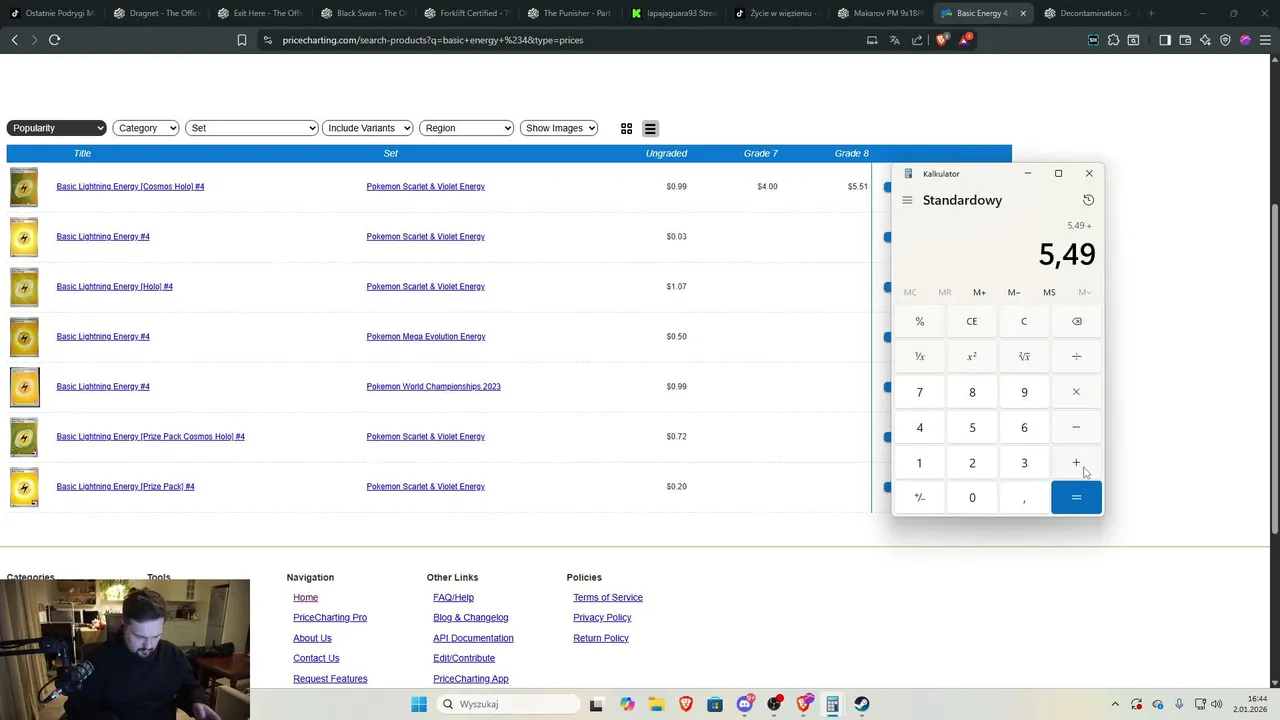Sort the table by Ungraded column

666,153
